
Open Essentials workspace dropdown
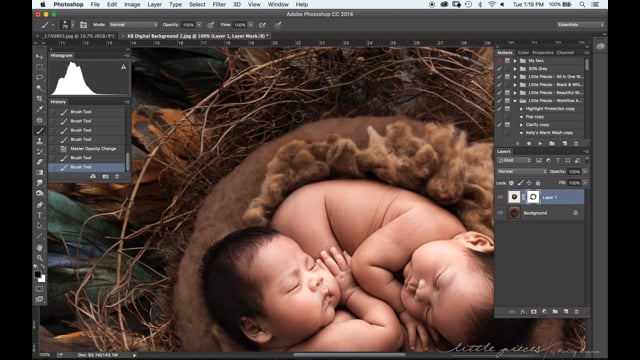click(x=580, y=25)
